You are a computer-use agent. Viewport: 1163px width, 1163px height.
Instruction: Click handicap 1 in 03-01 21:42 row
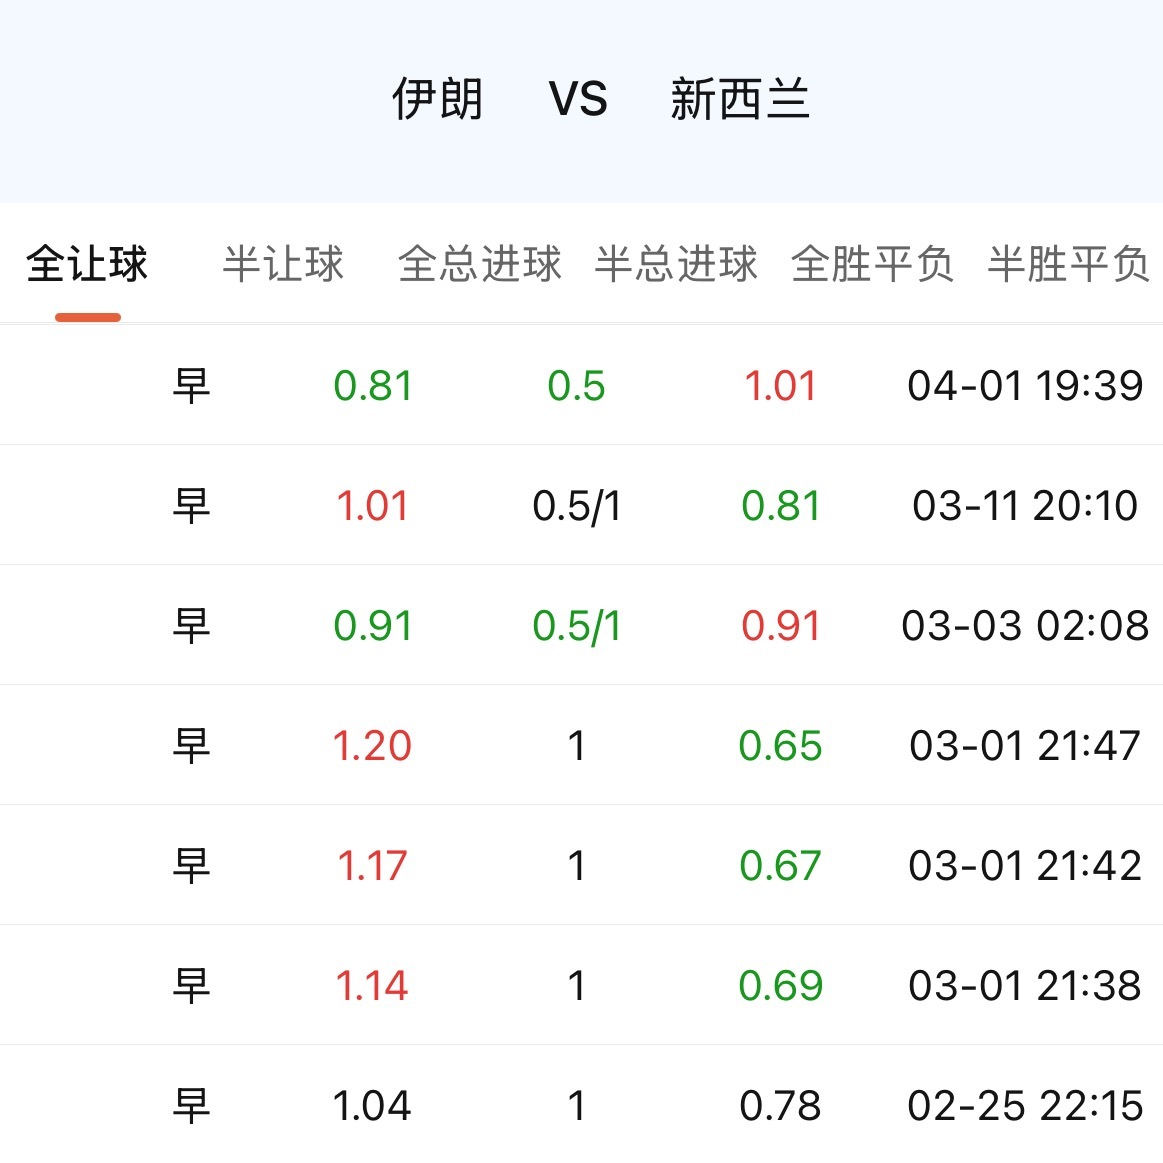[576, 866]
